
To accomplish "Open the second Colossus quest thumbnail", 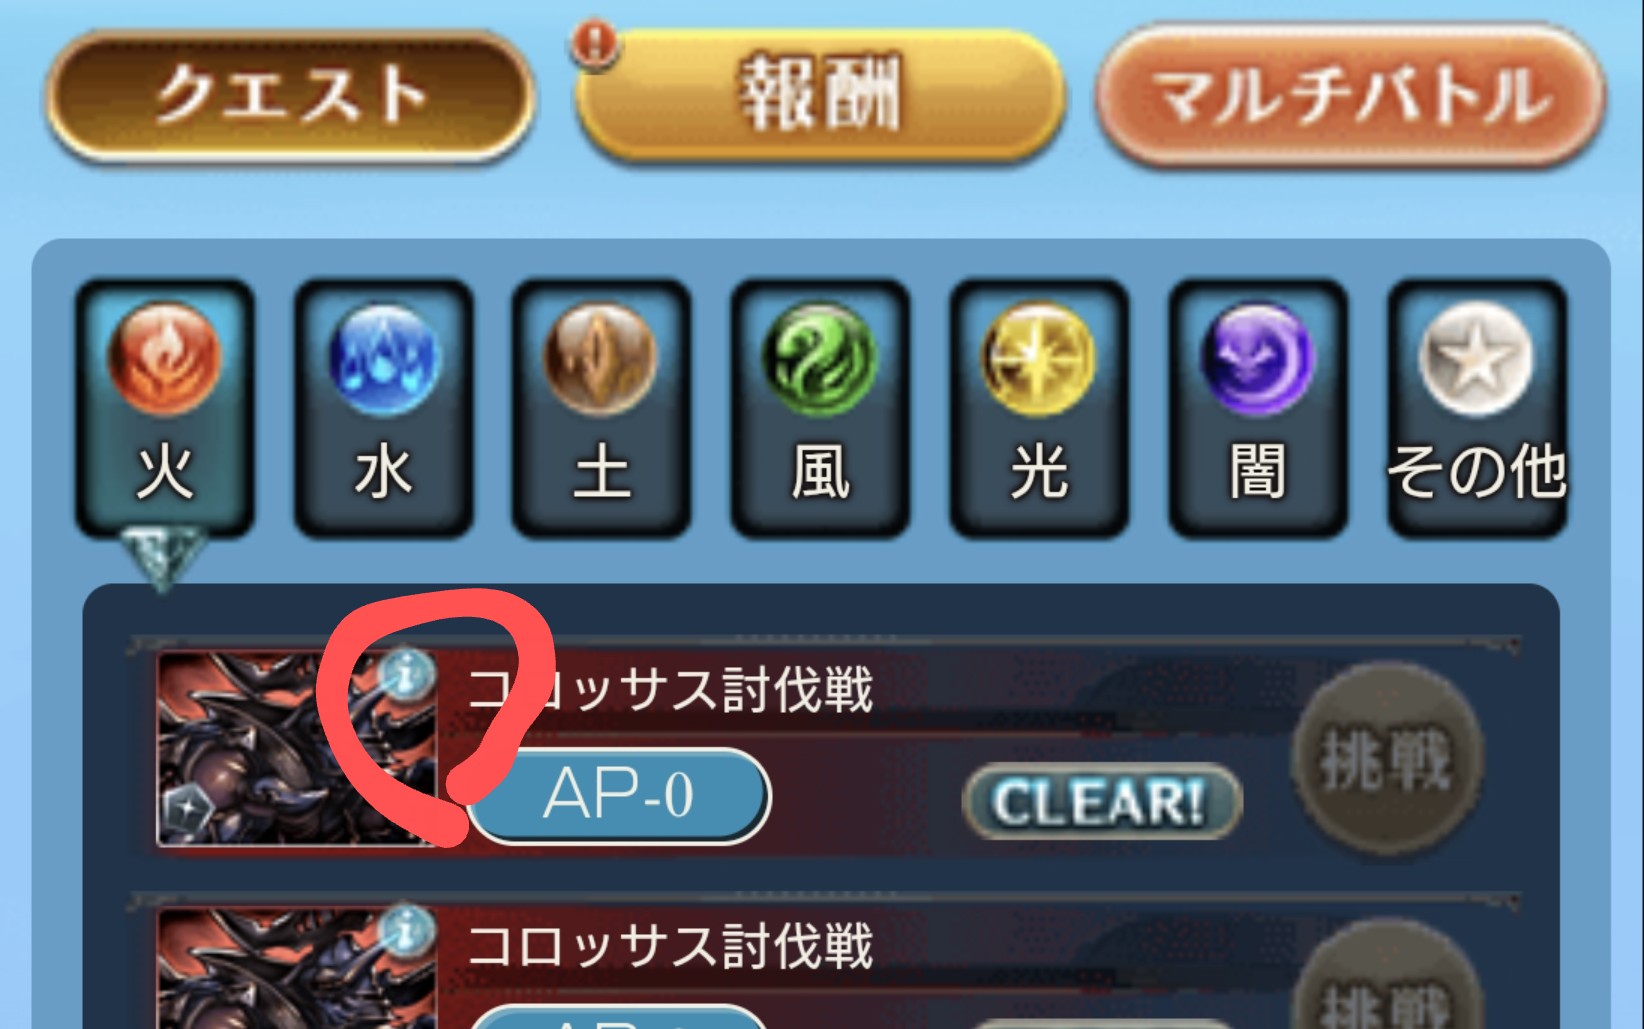I will click(297, 969).
